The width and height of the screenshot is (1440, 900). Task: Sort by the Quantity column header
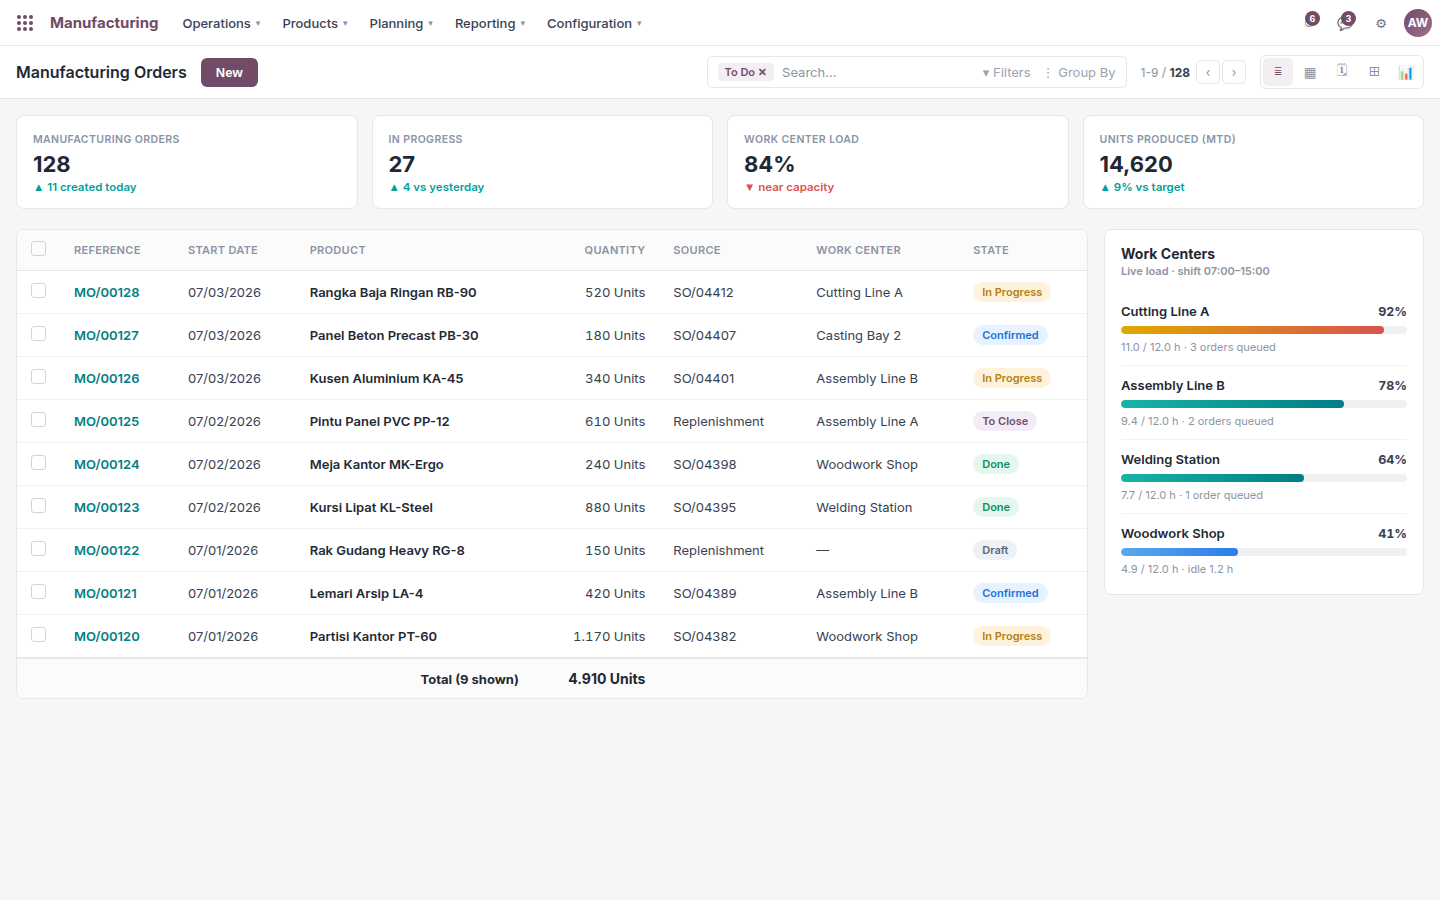tap(615, 250)
